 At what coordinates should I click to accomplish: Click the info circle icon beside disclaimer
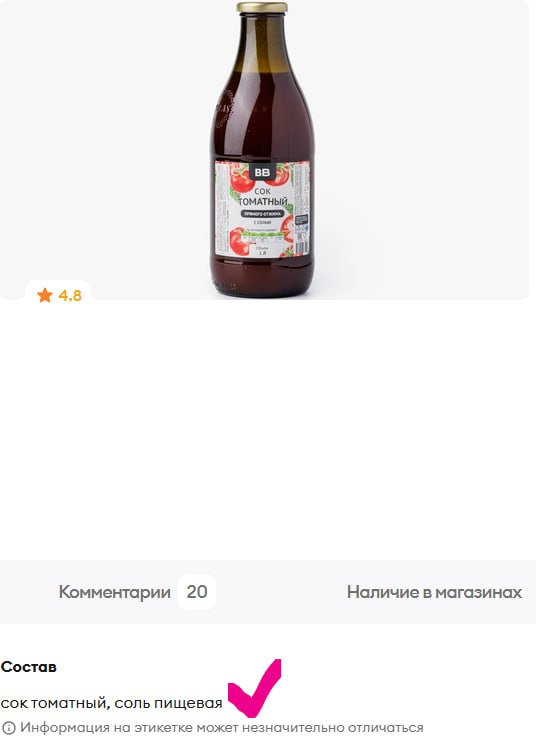click(9, 728)
